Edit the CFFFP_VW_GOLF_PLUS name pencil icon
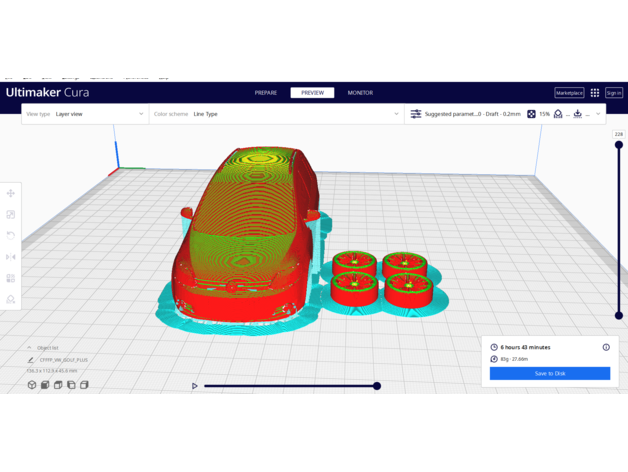This screenshot has height=472, width=628. 31,360
